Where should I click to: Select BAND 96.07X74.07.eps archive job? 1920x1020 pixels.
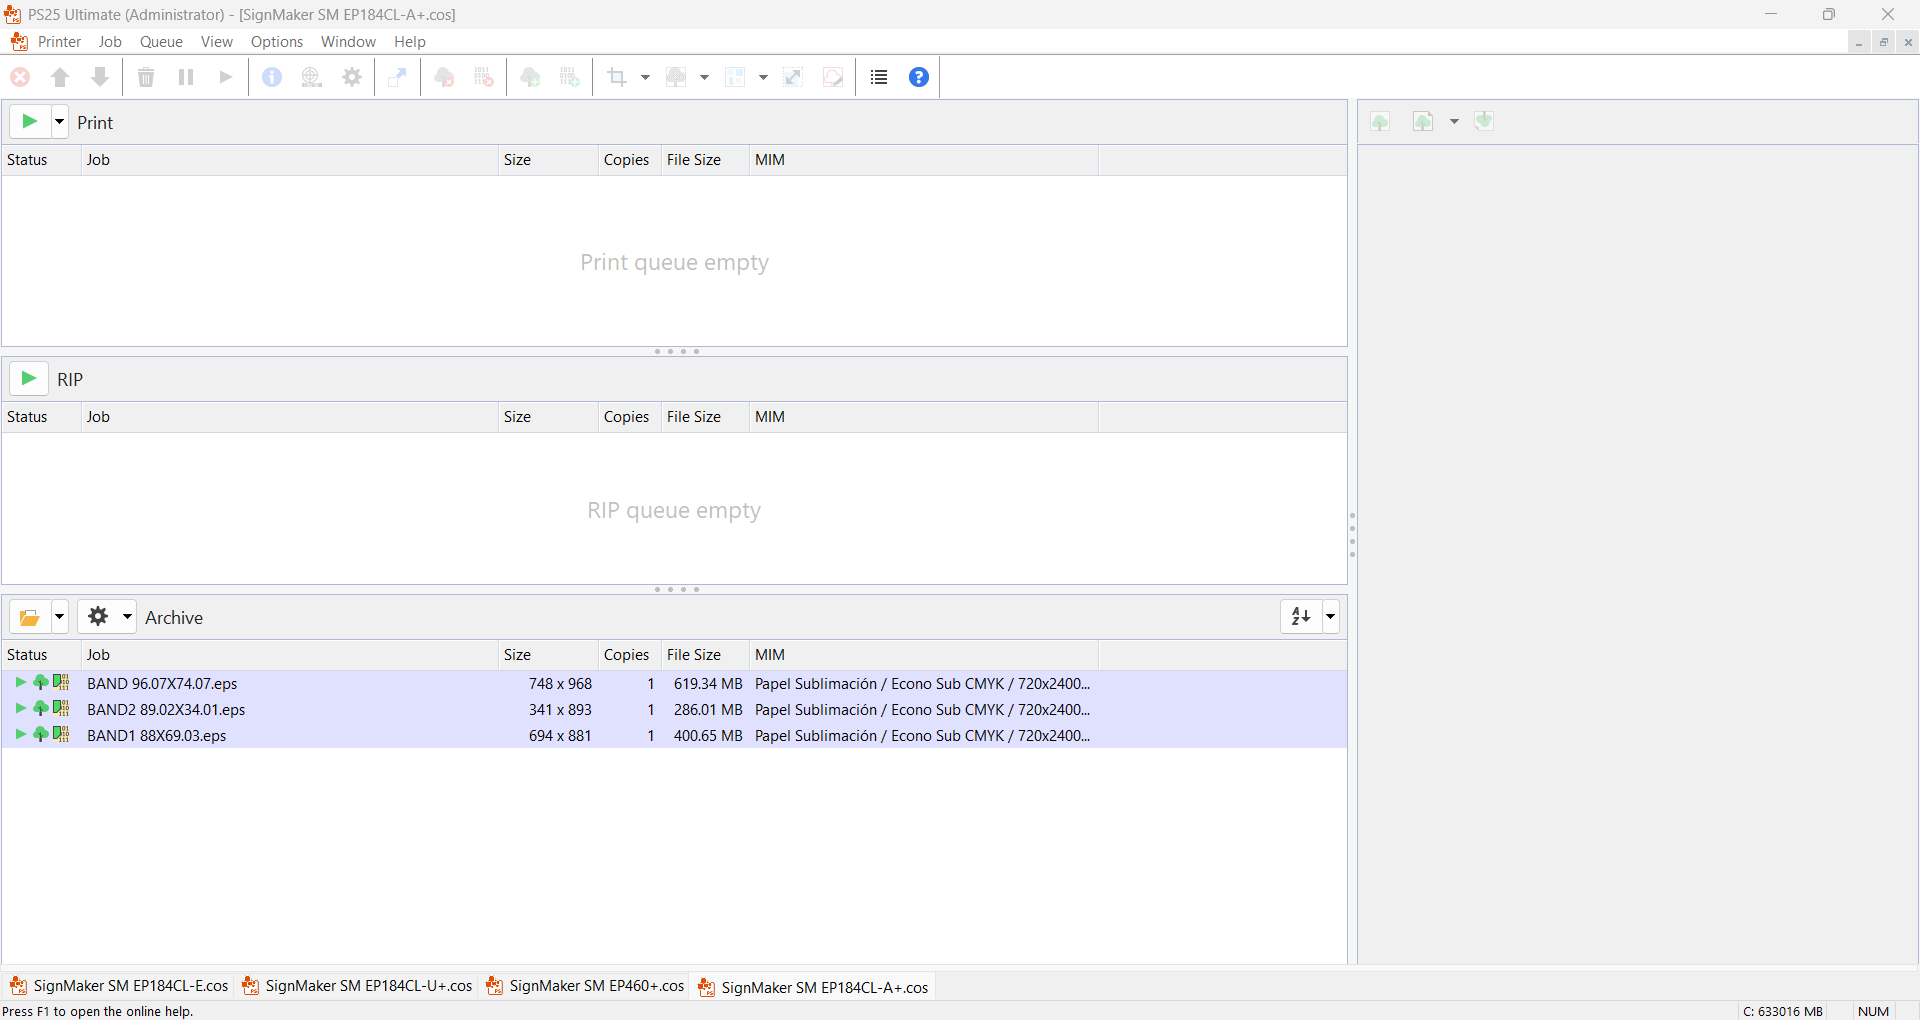674,684
